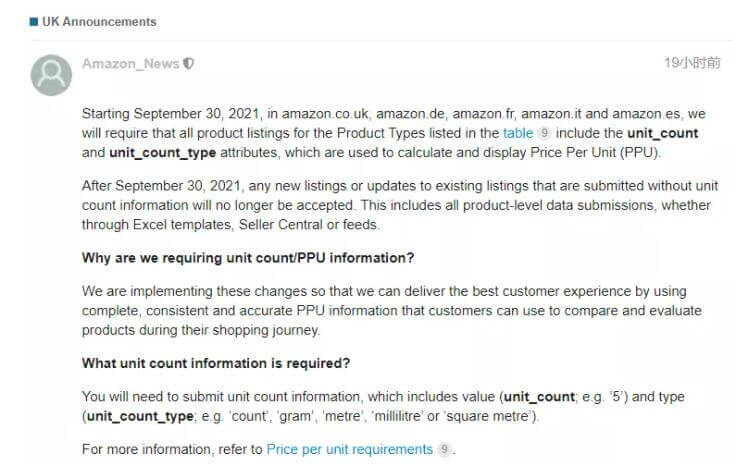Screen dimensions: 751x470
Task: Click bold unit_count_type before e.g. 'count'
Action: pos(140,416)
